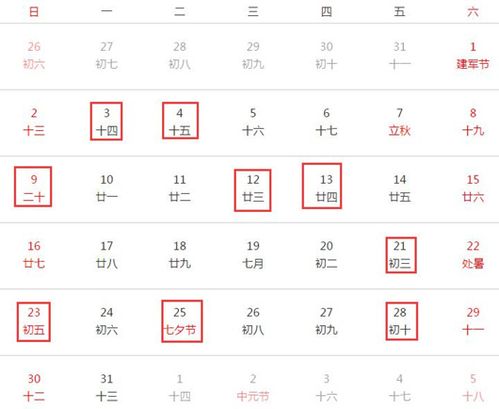
Task: Click August 22 处暑 cell
Action: [473, 255]
